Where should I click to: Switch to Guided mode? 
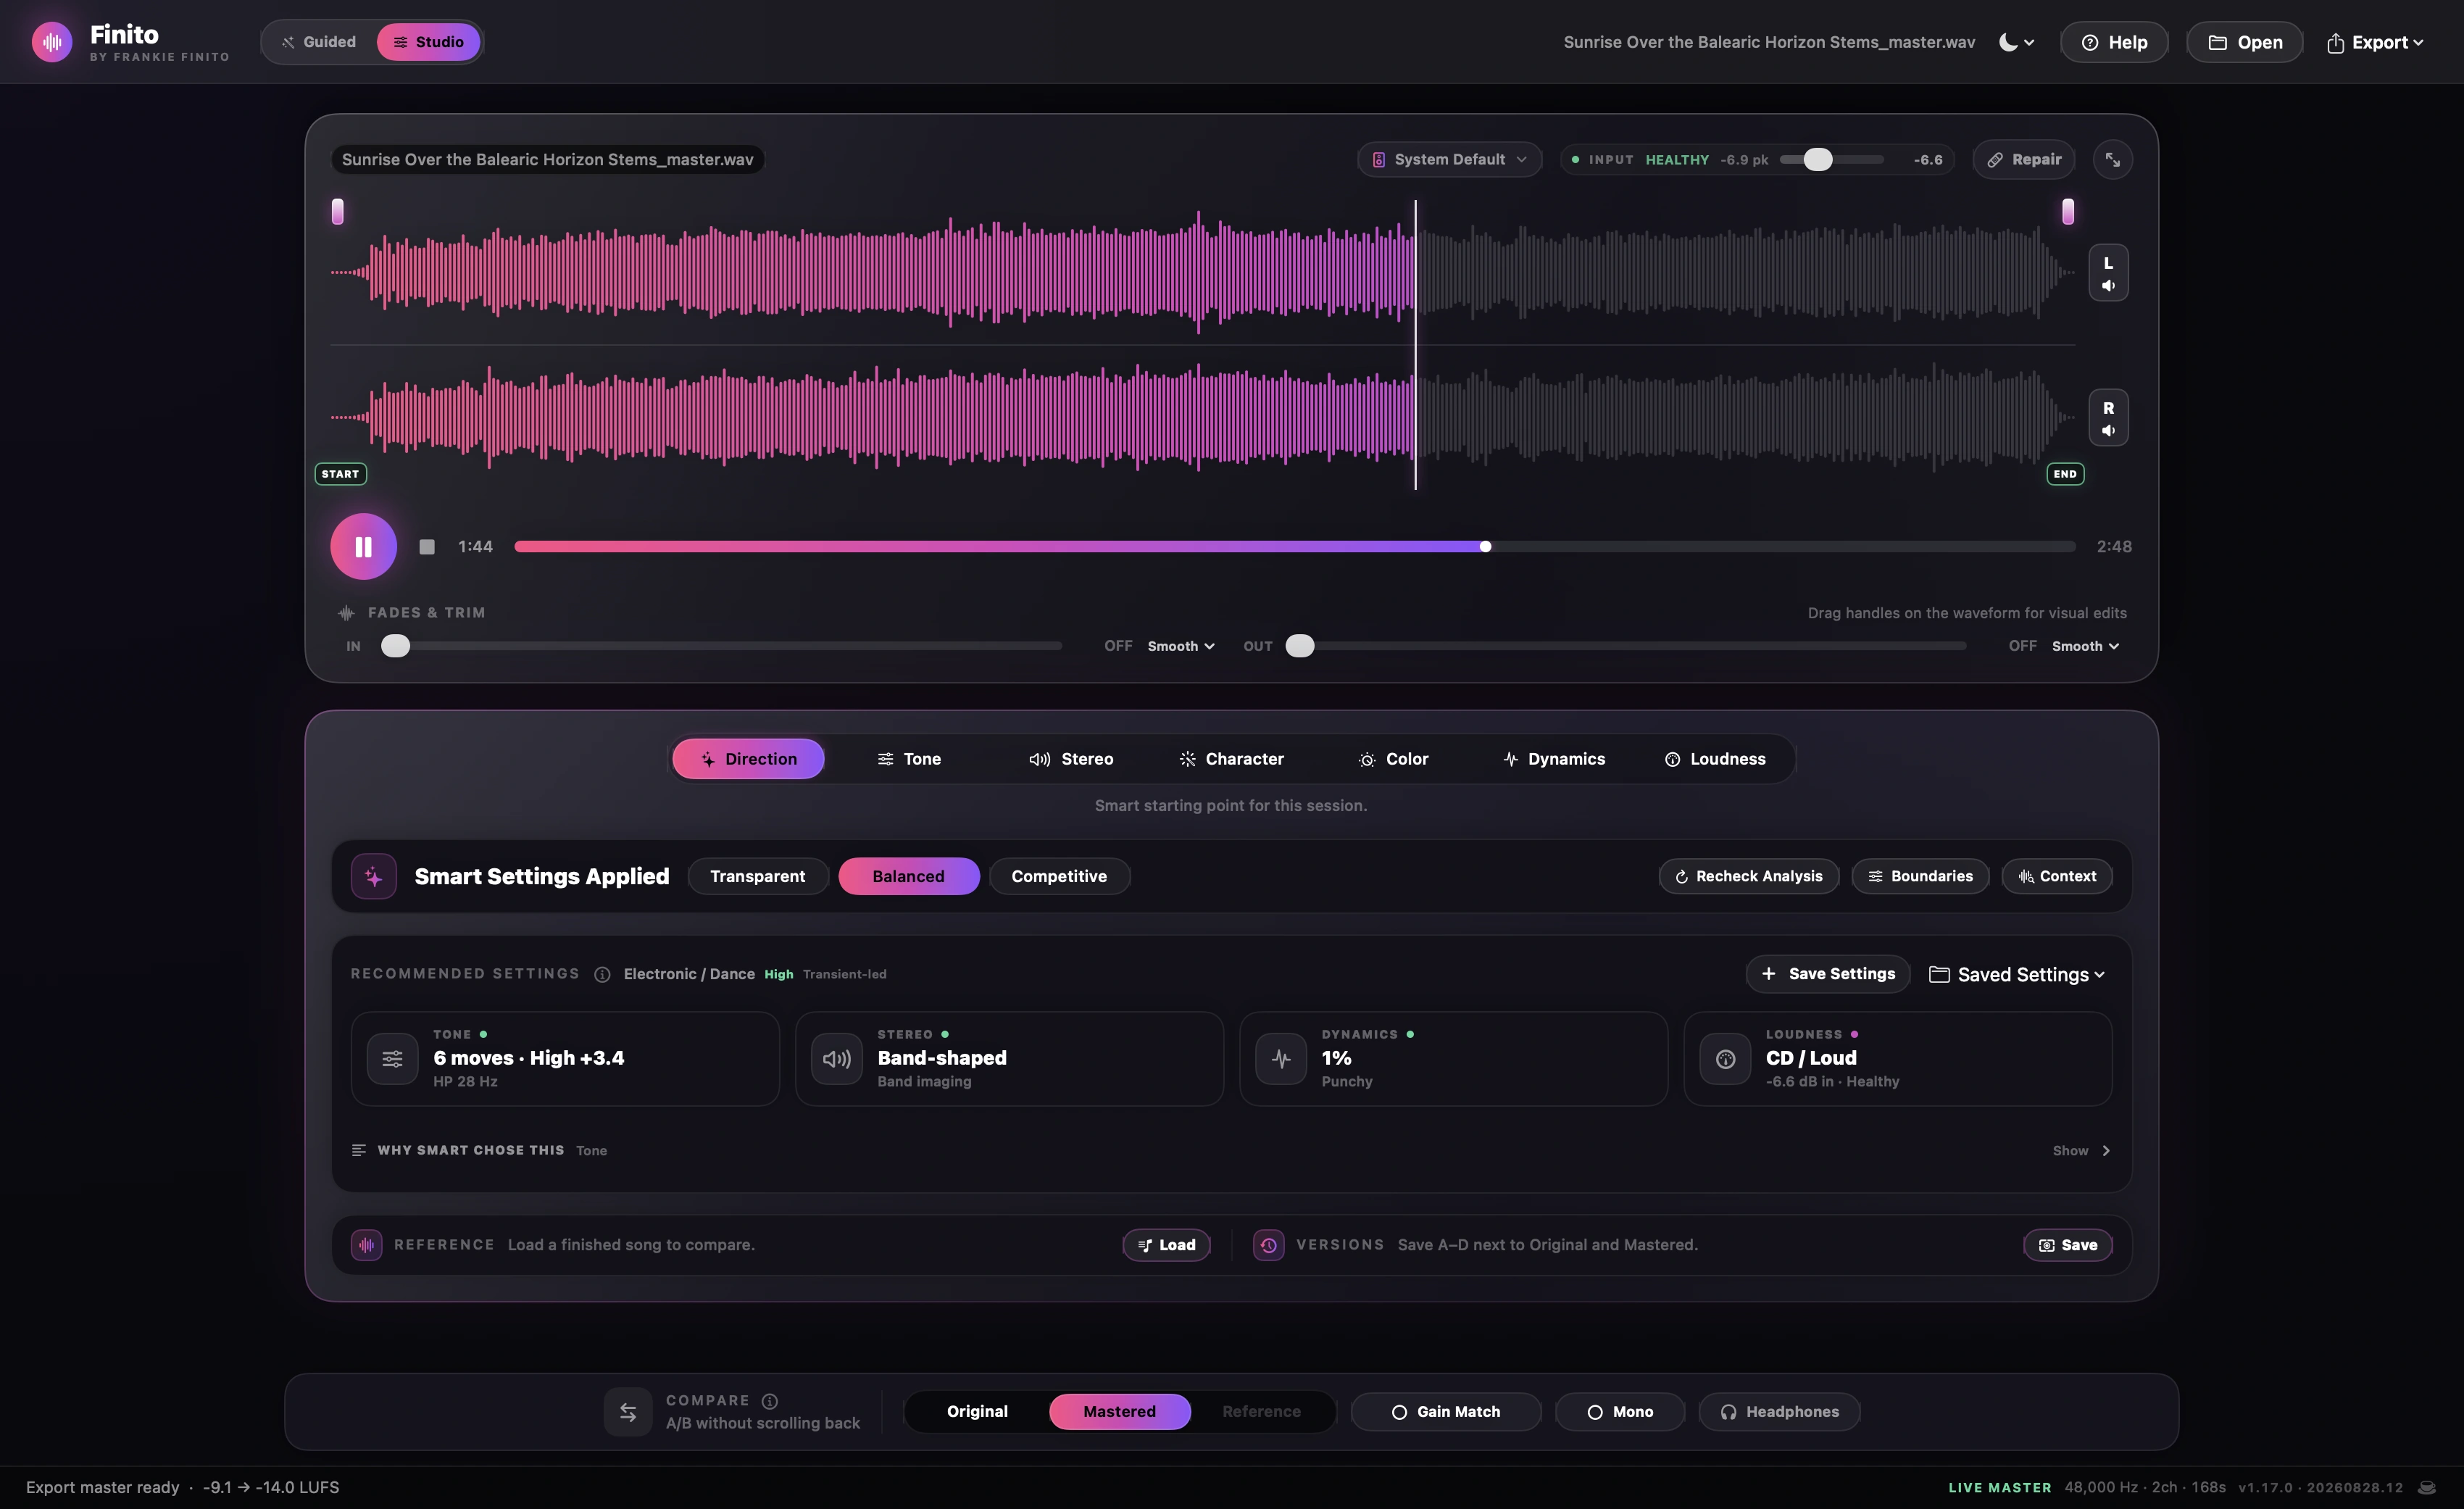click(x=319, y=42)
